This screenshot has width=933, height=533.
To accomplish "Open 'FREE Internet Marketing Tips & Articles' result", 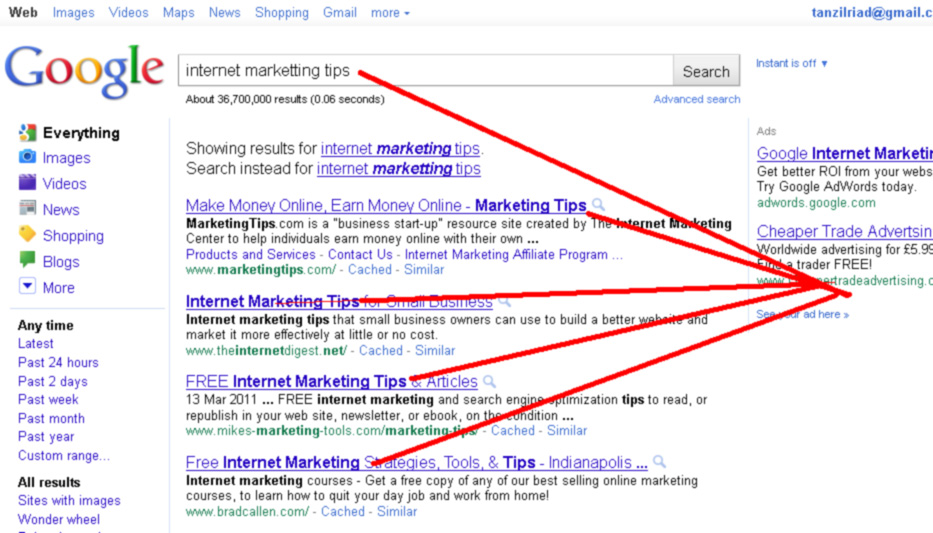I will pos(331,381).
